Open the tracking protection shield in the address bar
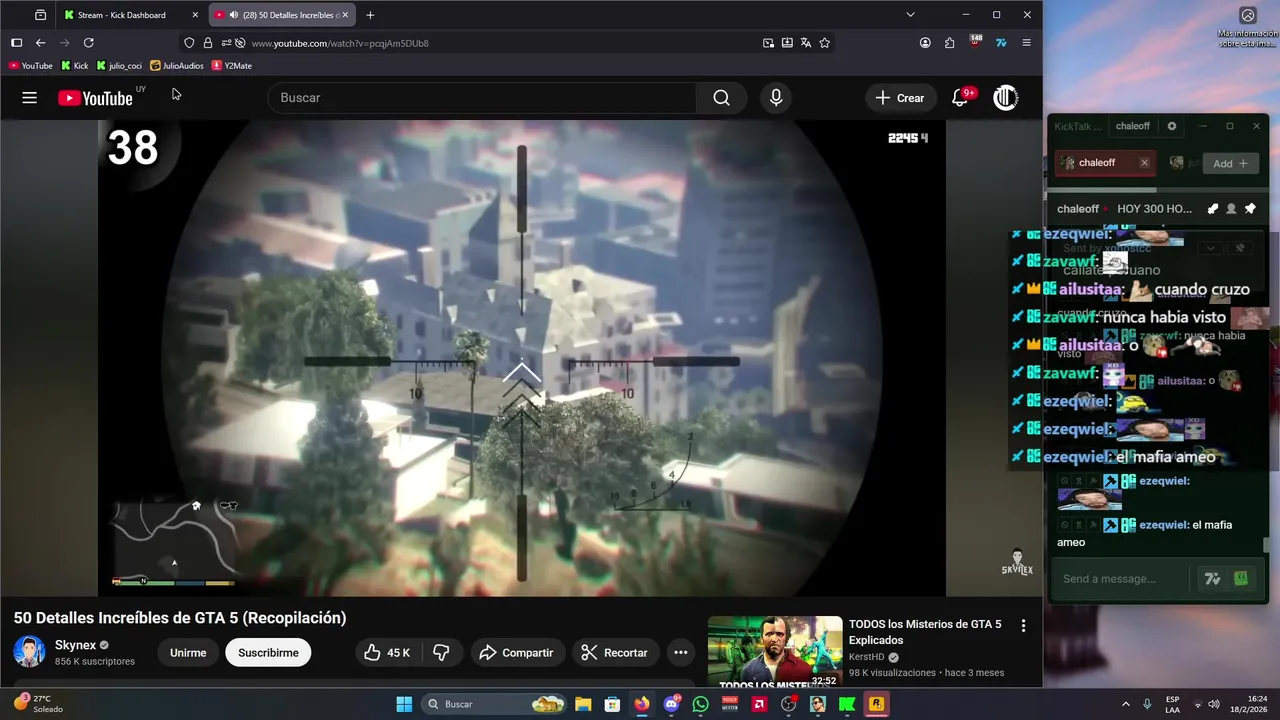 pos(189,43)
